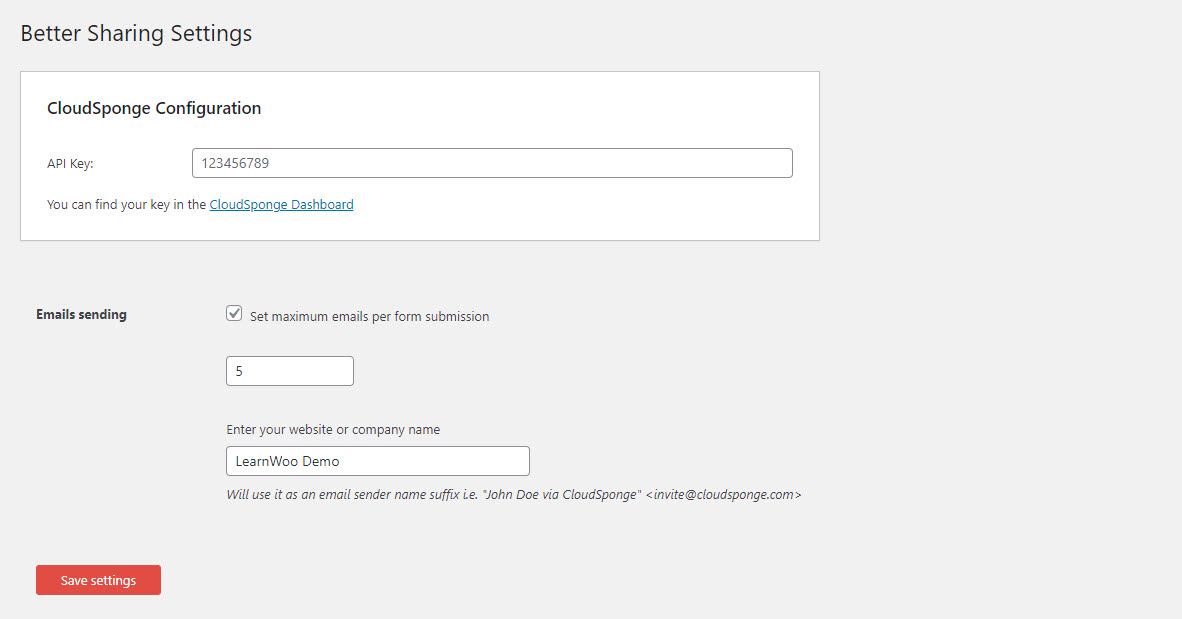The height and width of the screenshot is (619, 1182).
Task: Select the maximum emails number field showing 5
Action: (x=289, y=370)
